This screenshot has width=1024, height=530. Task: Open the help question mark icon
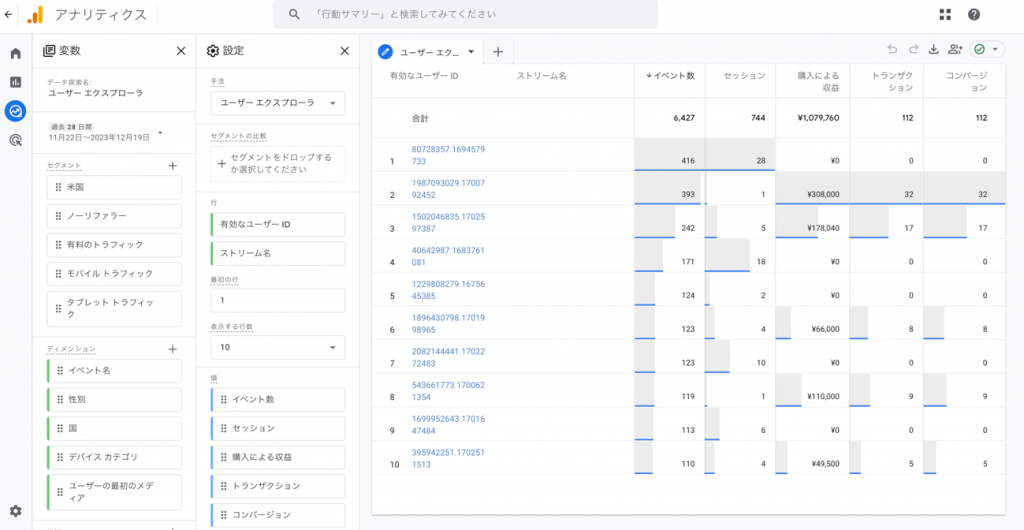point(973,14)
